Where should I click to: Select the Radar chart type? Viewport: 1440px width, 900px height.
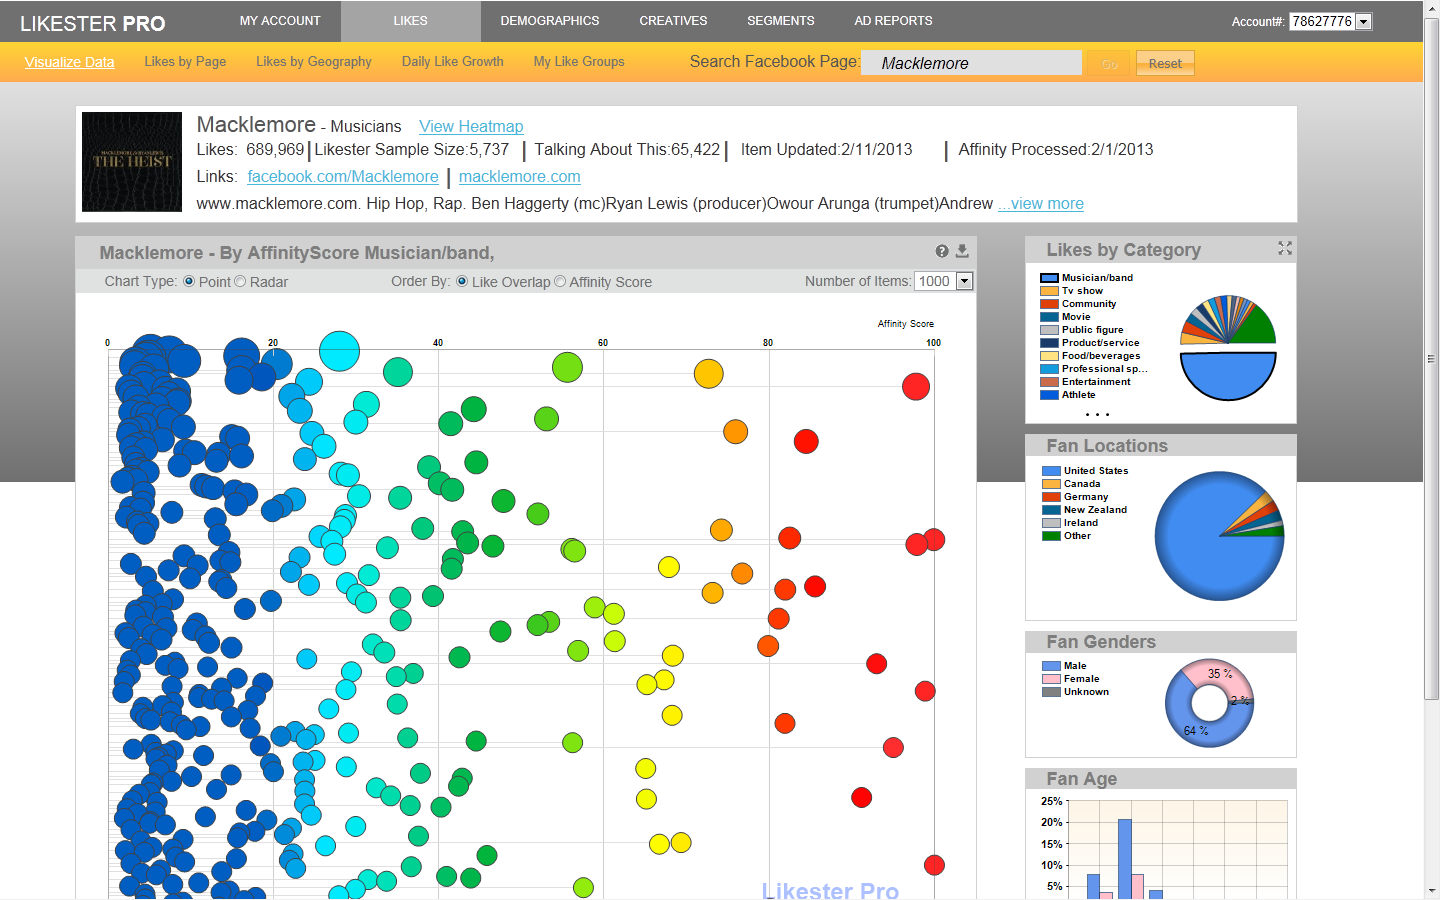[240, 282]
